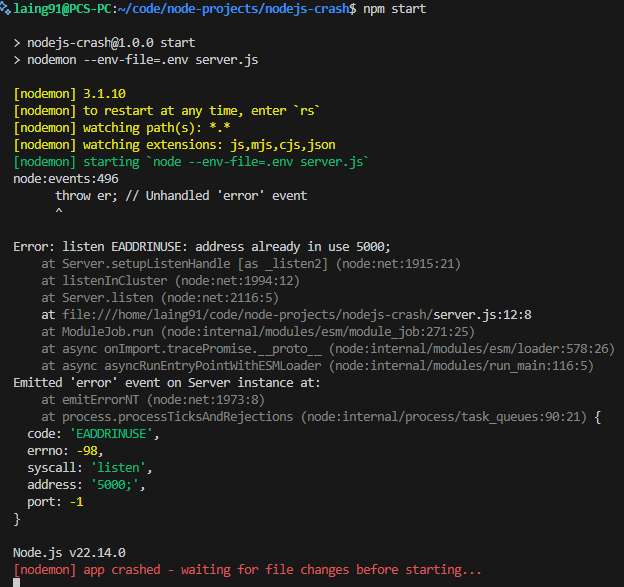Click the 'node:events:496' text
Image resolution: width=624 pixels, height=587 pixels.
pos(66,179)
